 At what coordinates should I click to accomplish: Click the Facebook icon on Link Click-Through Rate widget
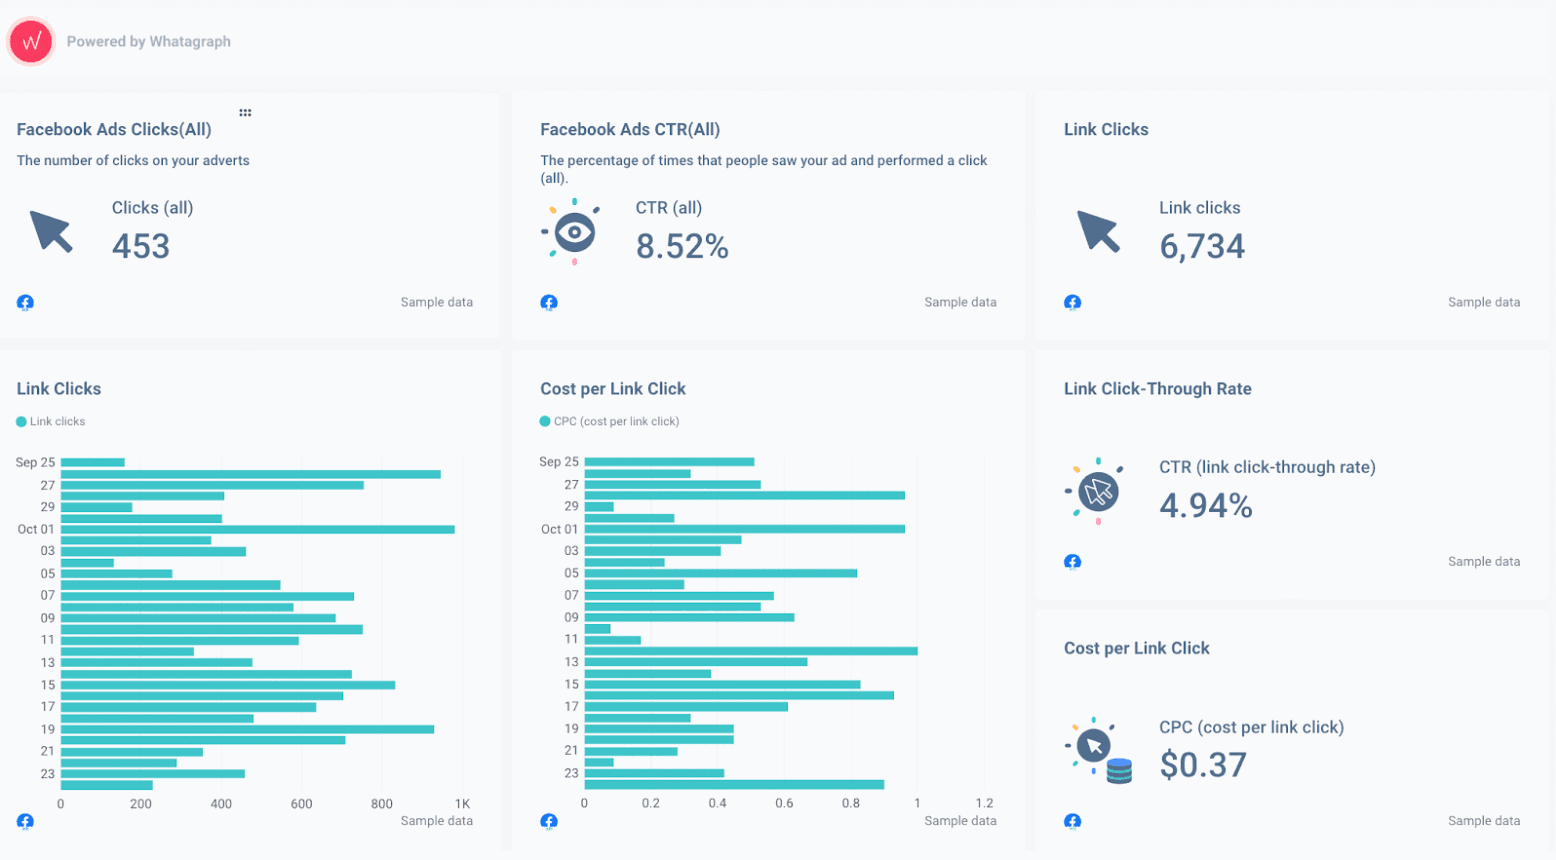[1071, 562]
